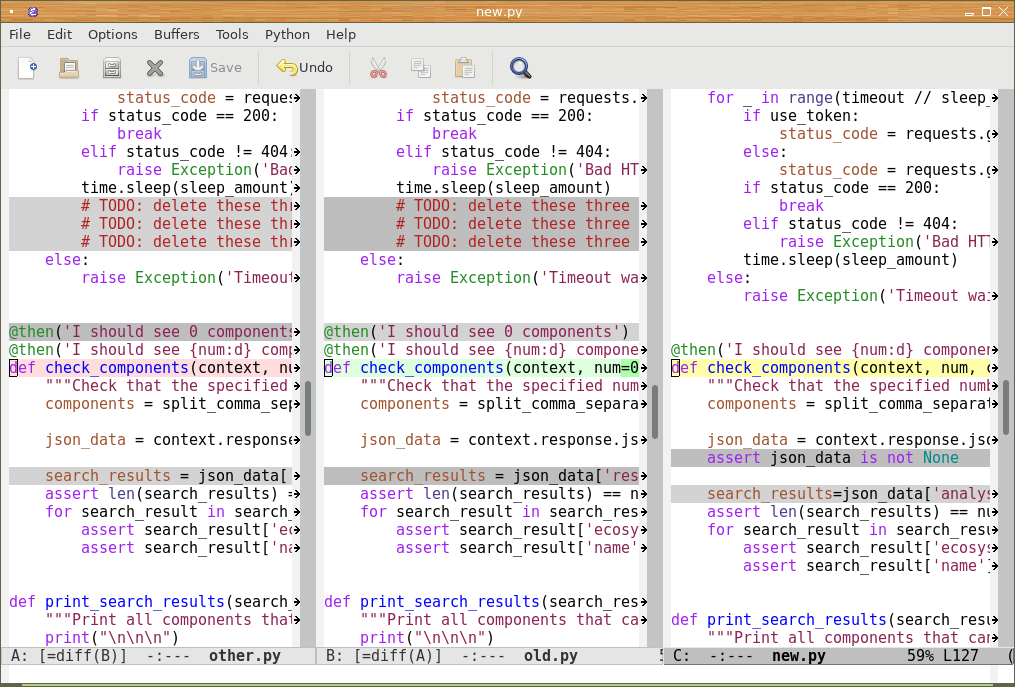This screenshot has width=1015, height=687.
Task: Open a file with the folder icon
Action: coord(69,68)
